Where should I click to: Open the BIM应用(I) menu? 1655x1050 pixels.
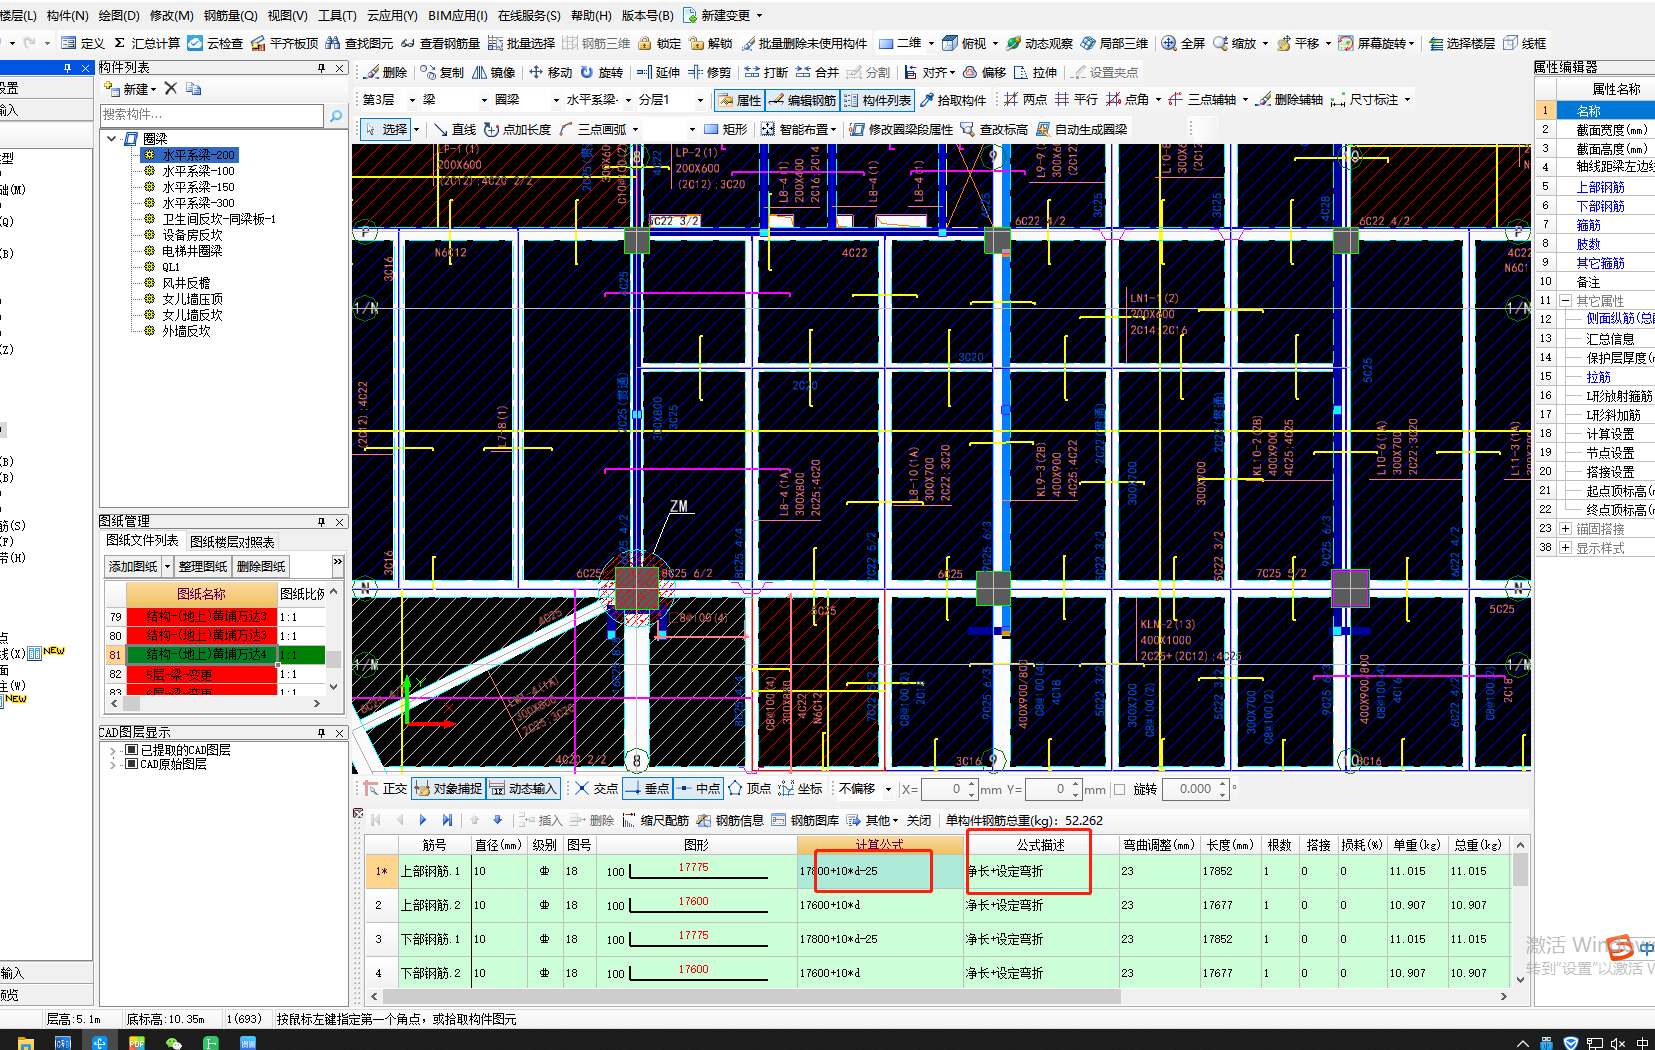pyautogui.click(x=458, y=15)
